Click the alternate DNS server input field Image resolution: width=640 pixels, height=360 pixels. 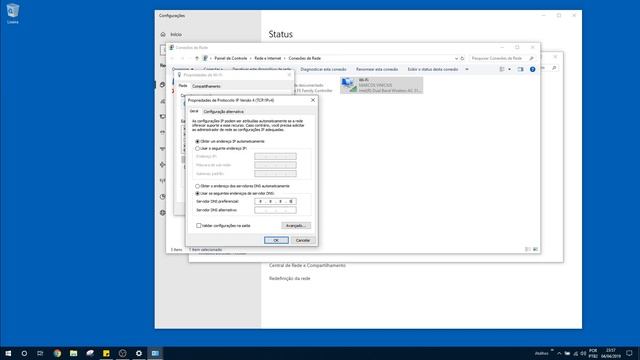click(276, 210)
